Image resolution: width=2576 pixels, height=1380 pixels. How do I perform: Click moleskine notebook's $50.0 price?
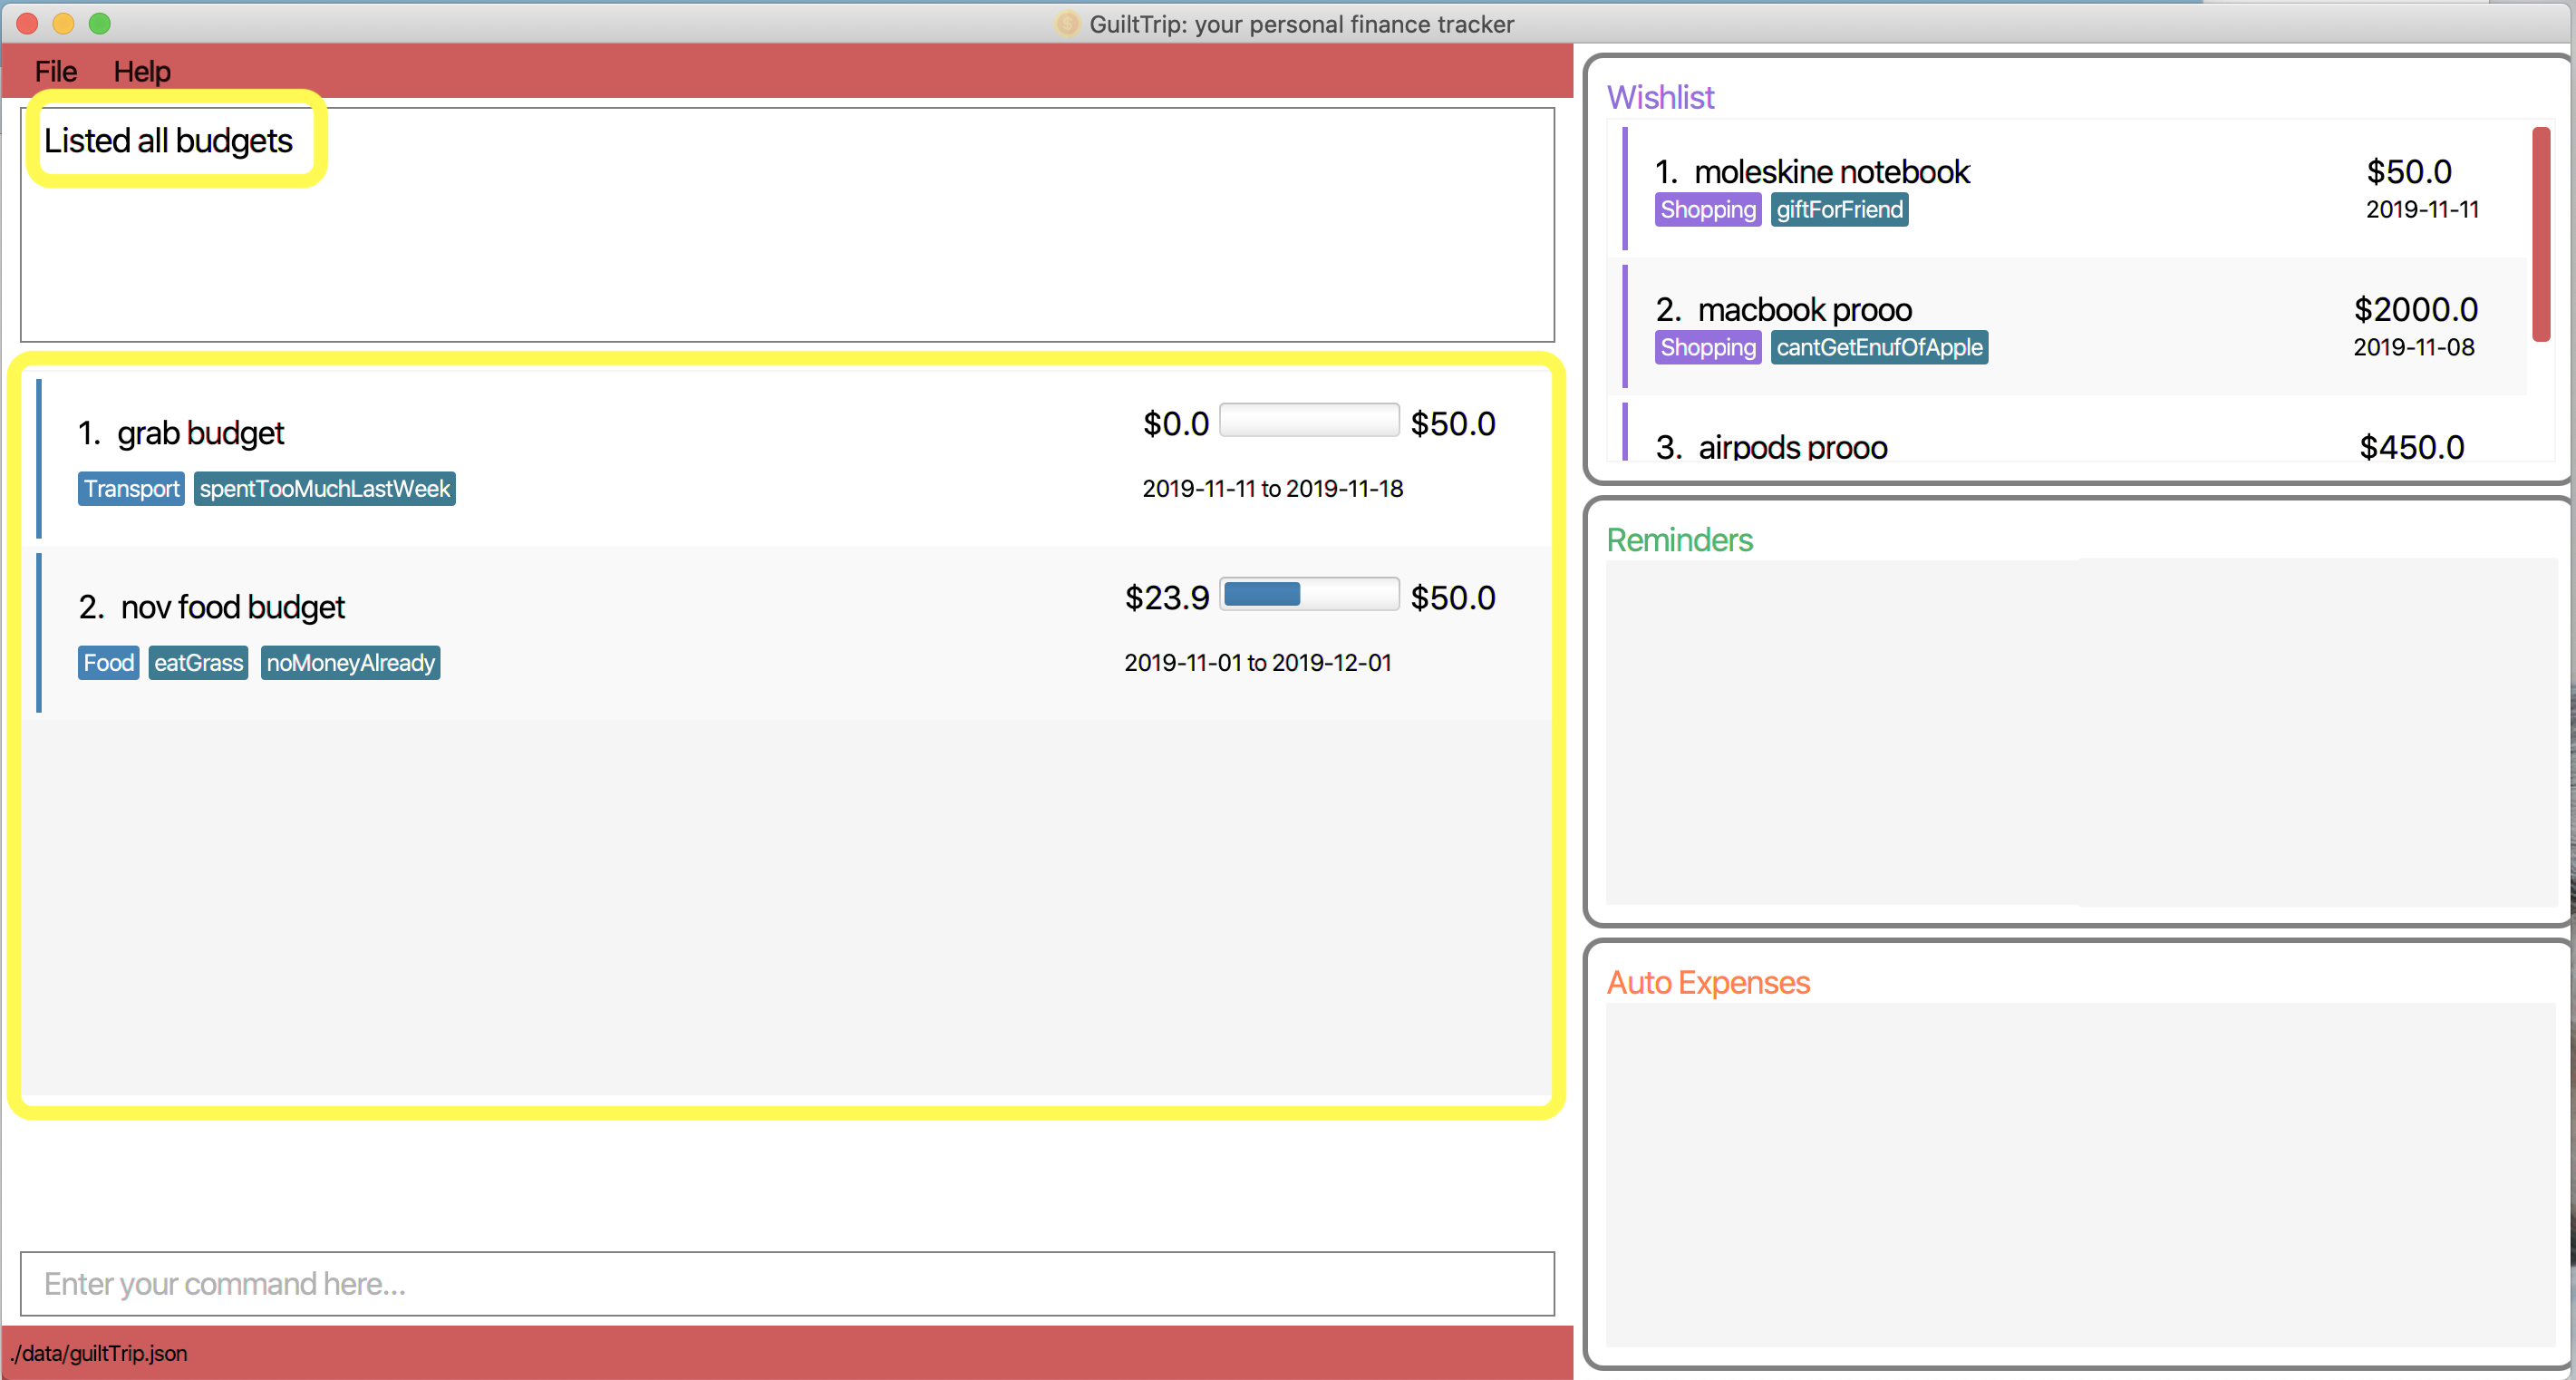2409,172
